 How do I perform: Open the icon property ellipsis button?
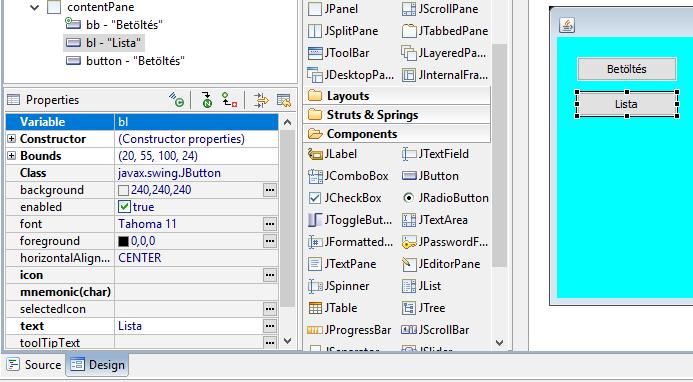click(270, 275)
